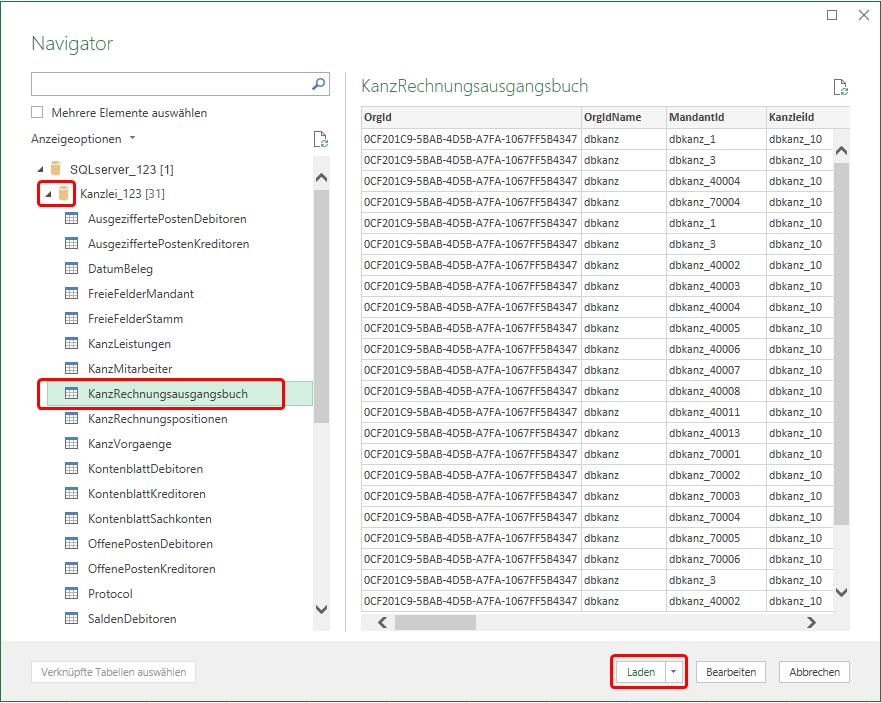Select the OffenePostenKreditoren table
881x703 pixels.
click(152, 569)
